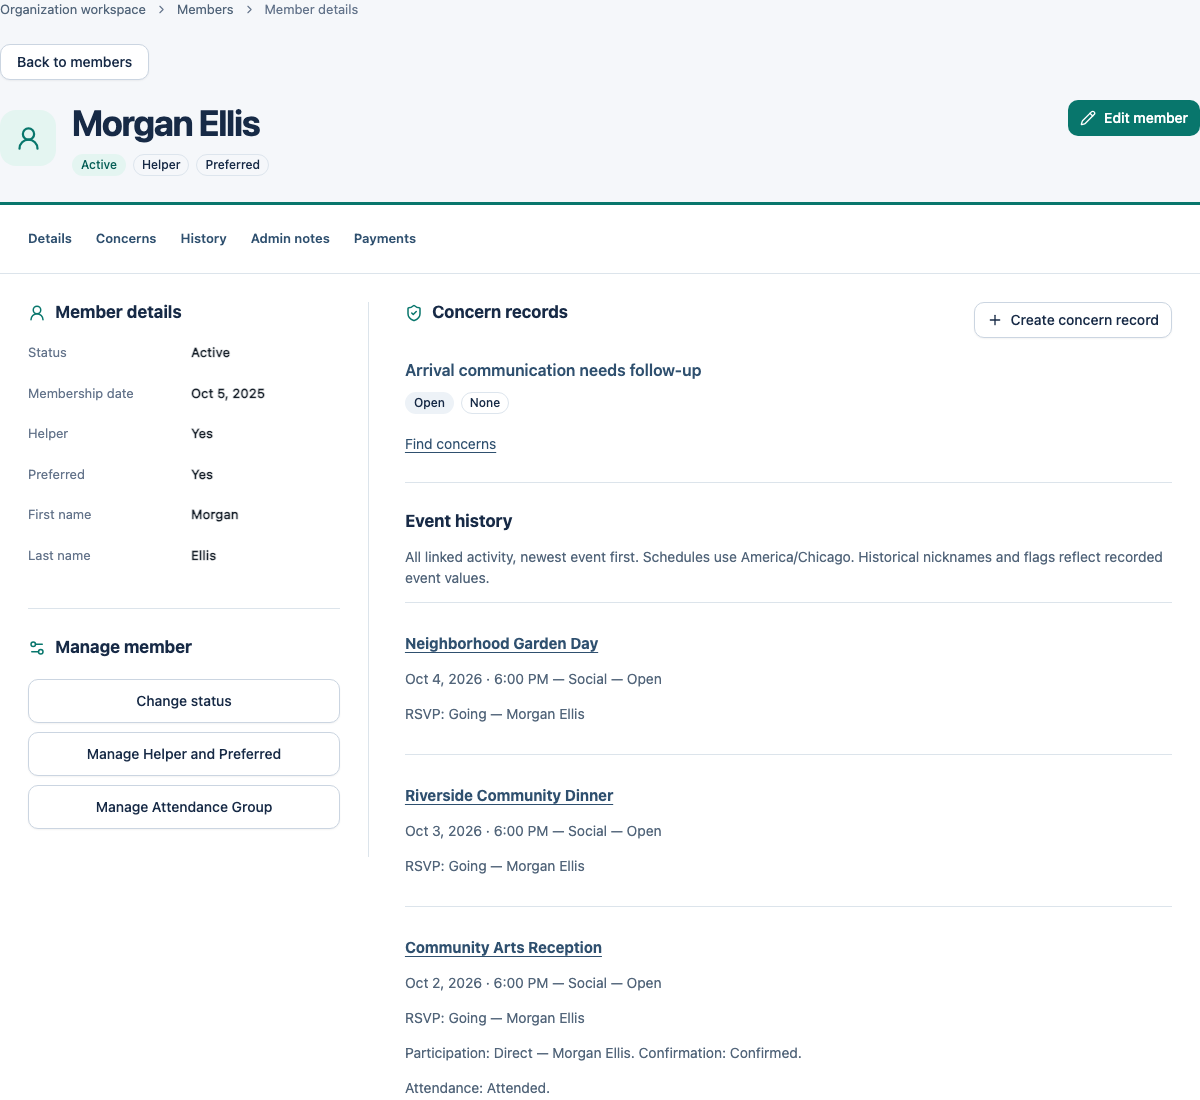Click the 'Ellis' last name value

coord(204,556)
